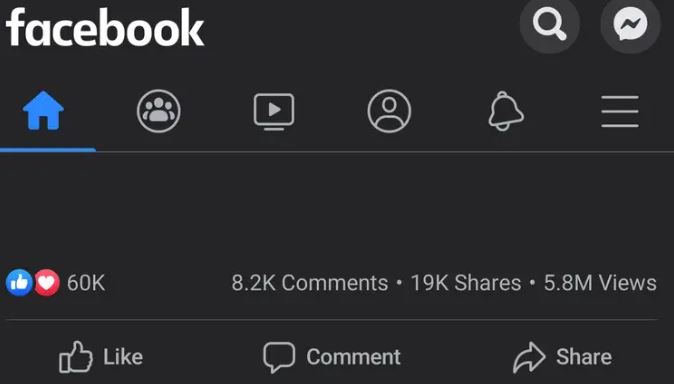Open Messenger chat icon
Viewport: 674px width, 384px height.
pyautogui.click(x=630, y=24)
